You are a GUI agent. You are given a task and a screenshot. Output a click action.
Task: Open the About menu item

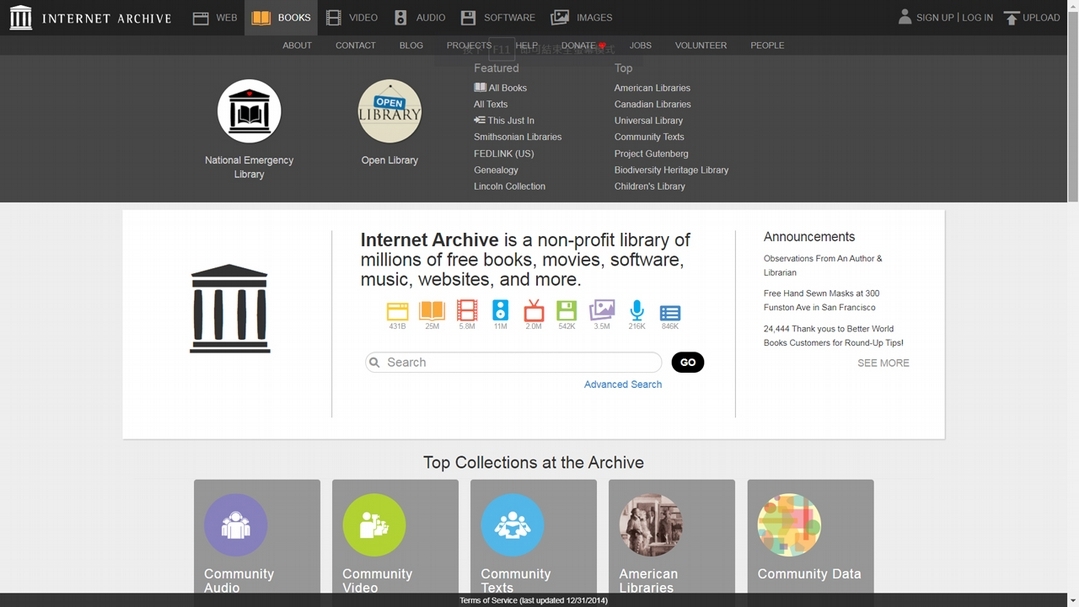[x=297, y=45]
